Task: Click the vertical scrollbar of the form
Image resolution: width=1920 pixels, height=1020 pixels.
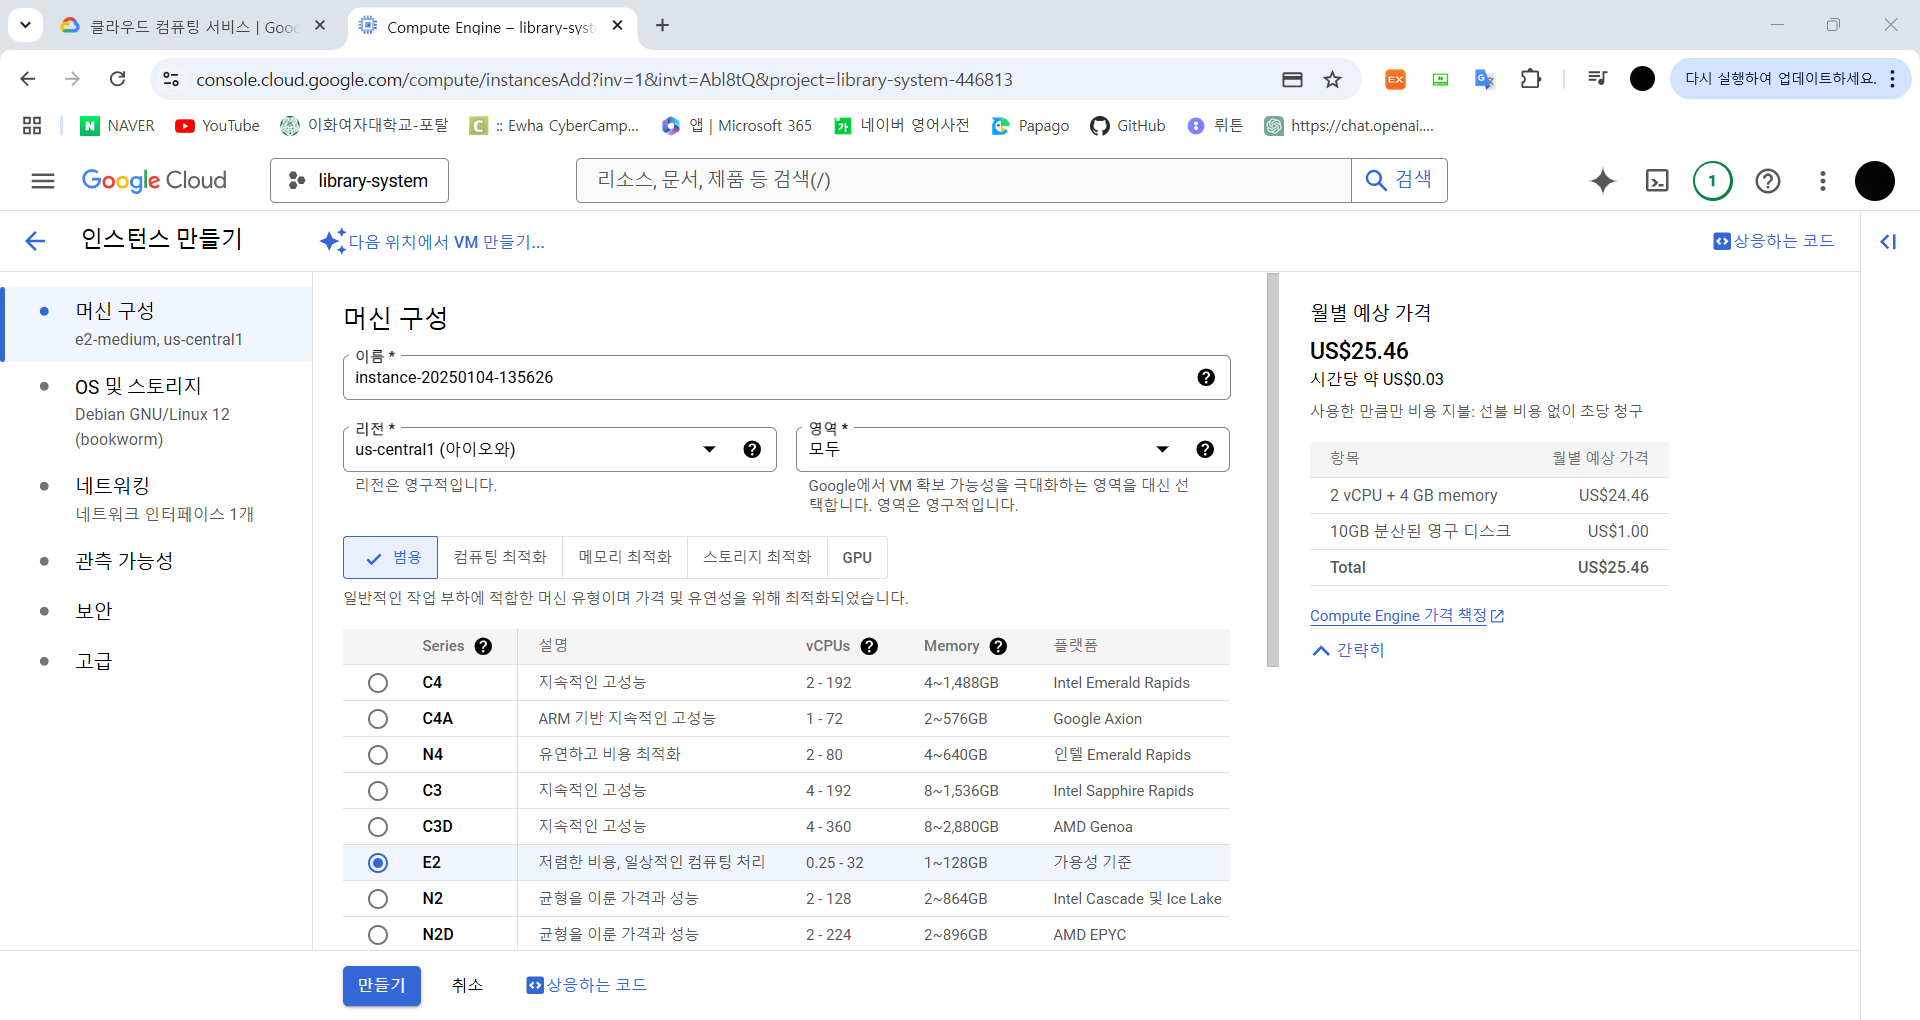Action: [1273, 470]
